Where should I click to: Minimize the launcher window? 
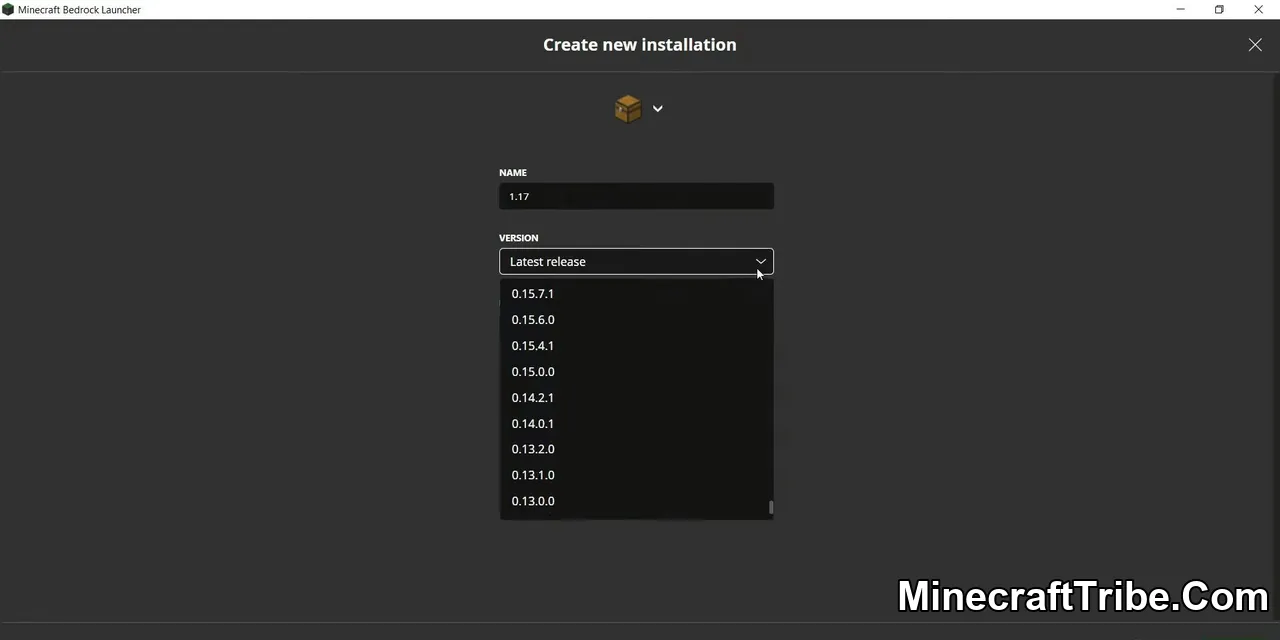coord(1180,9)
